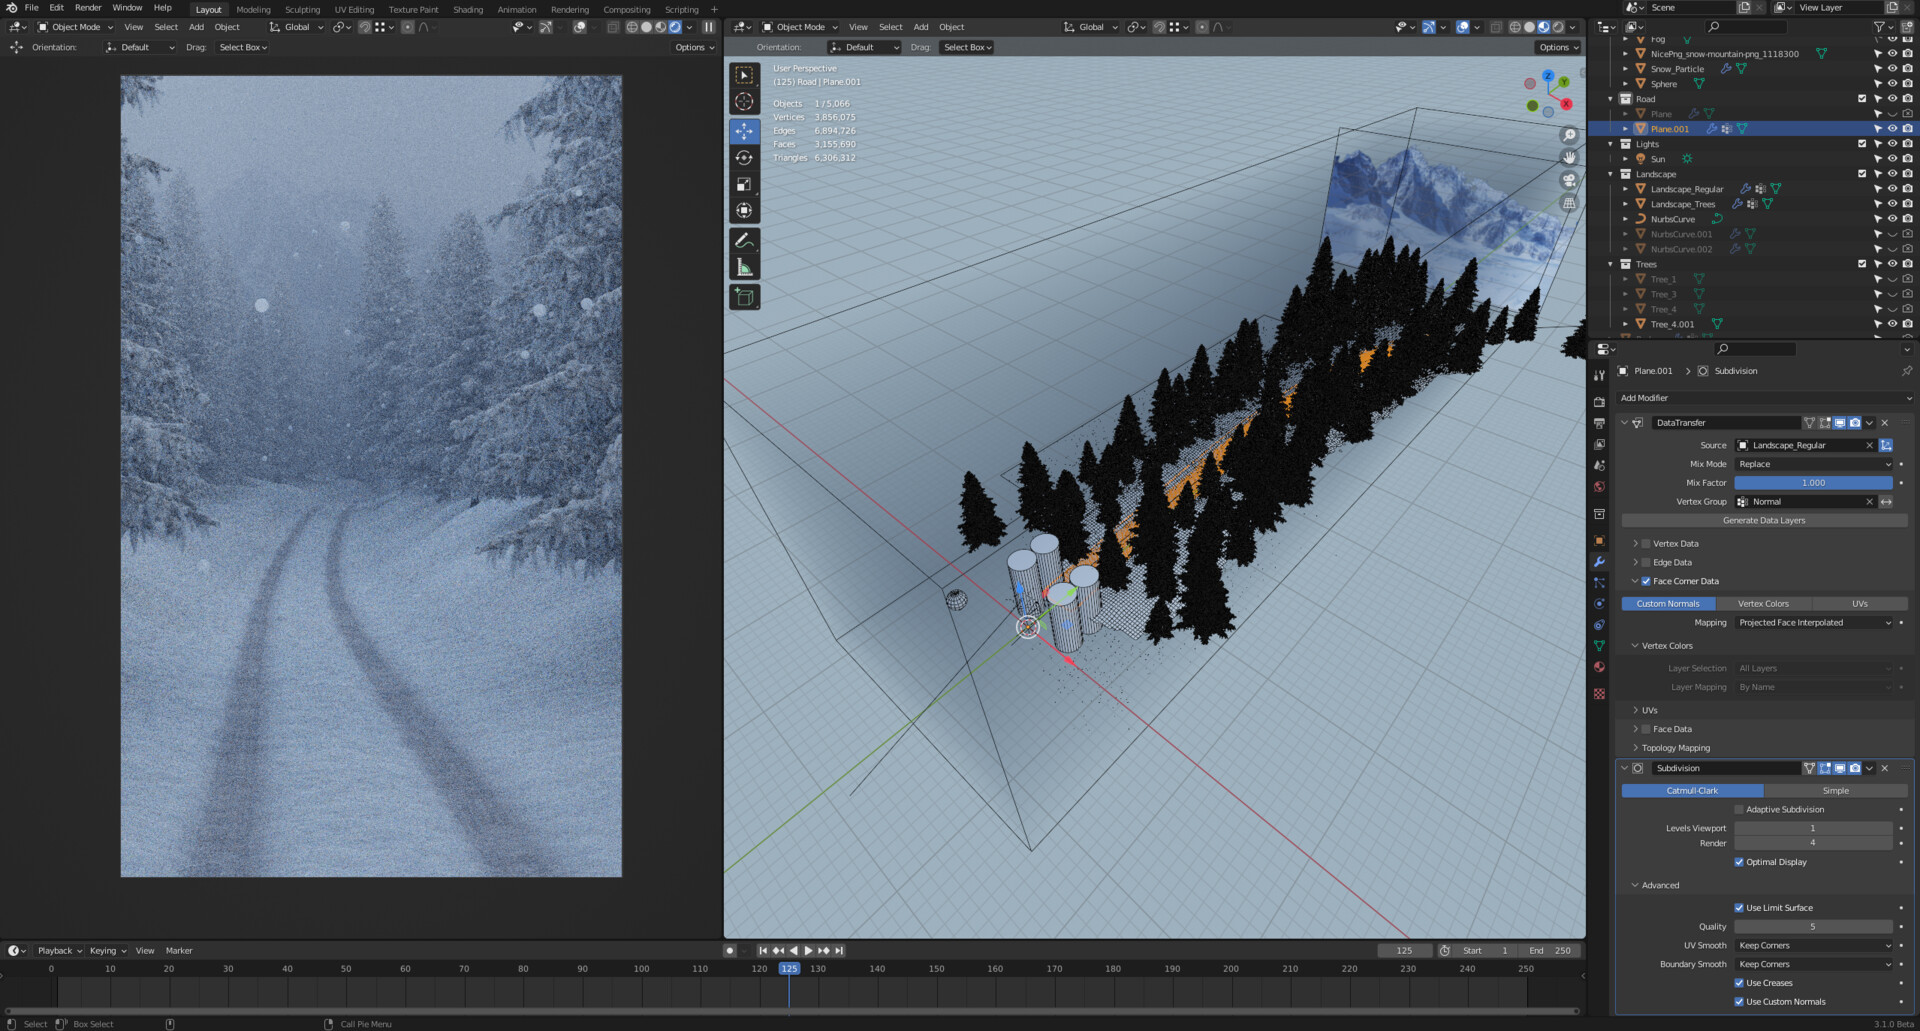Open the Mapping Projected Face Interpolated dropdown

coord(1814,623)
